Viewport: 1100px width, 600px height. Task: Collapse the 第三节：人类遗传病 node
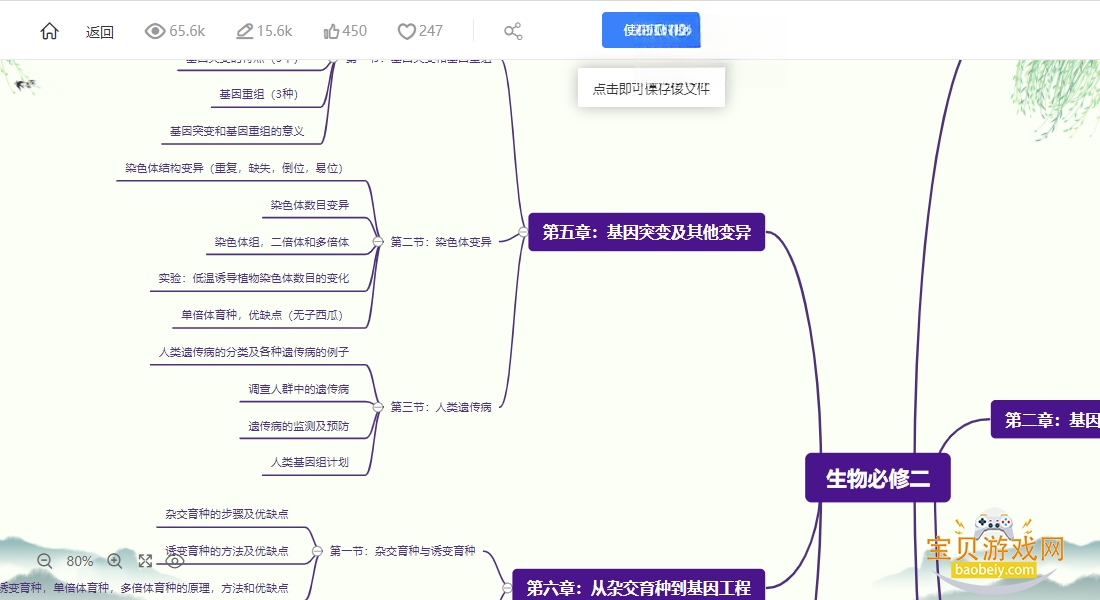pyautogui.click(x=377, y=406)
